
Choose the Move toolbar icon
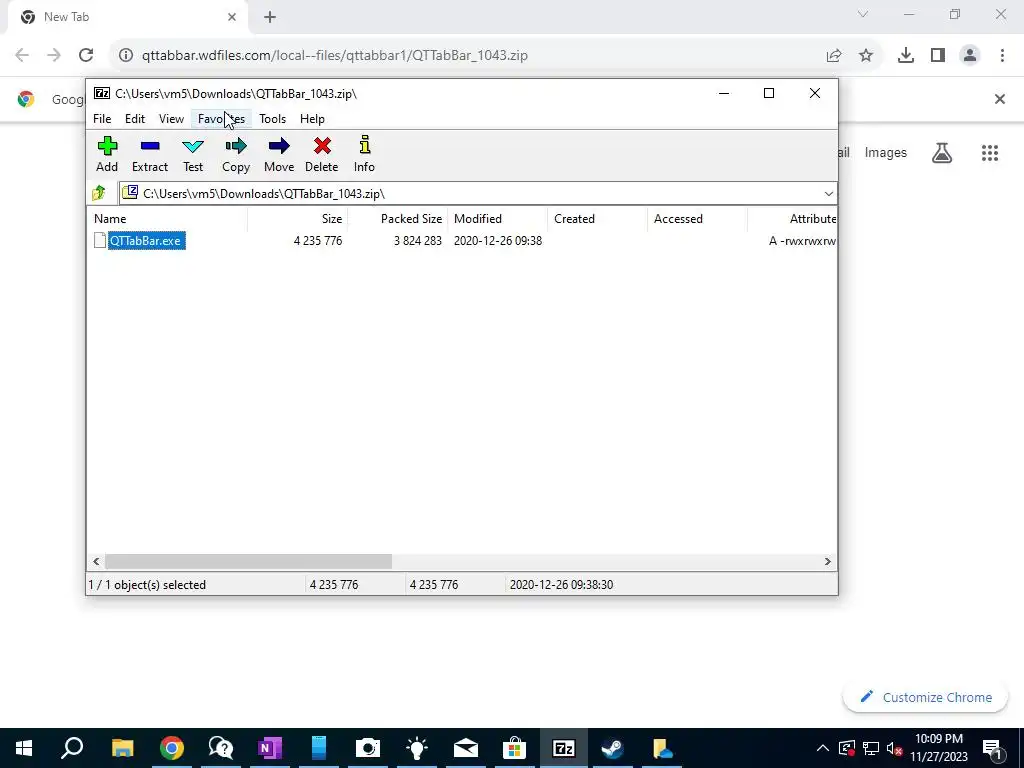279,154
